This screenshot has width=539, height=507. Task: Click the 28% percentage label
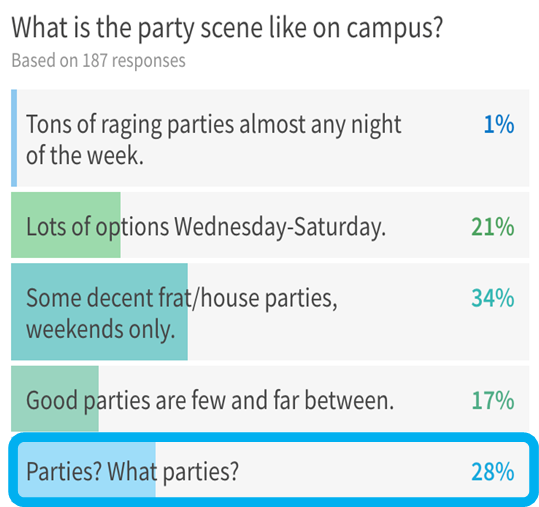[x=493, y=471]
